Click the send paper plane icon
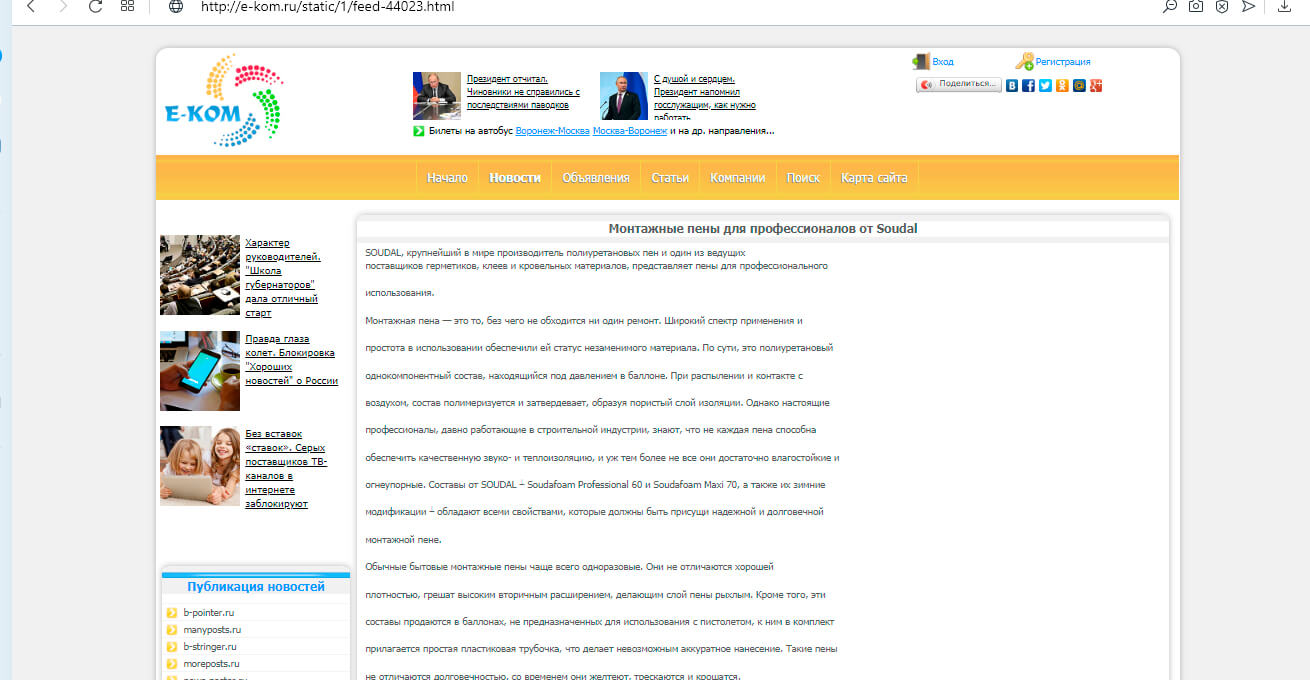 [x=1248, y=6]
